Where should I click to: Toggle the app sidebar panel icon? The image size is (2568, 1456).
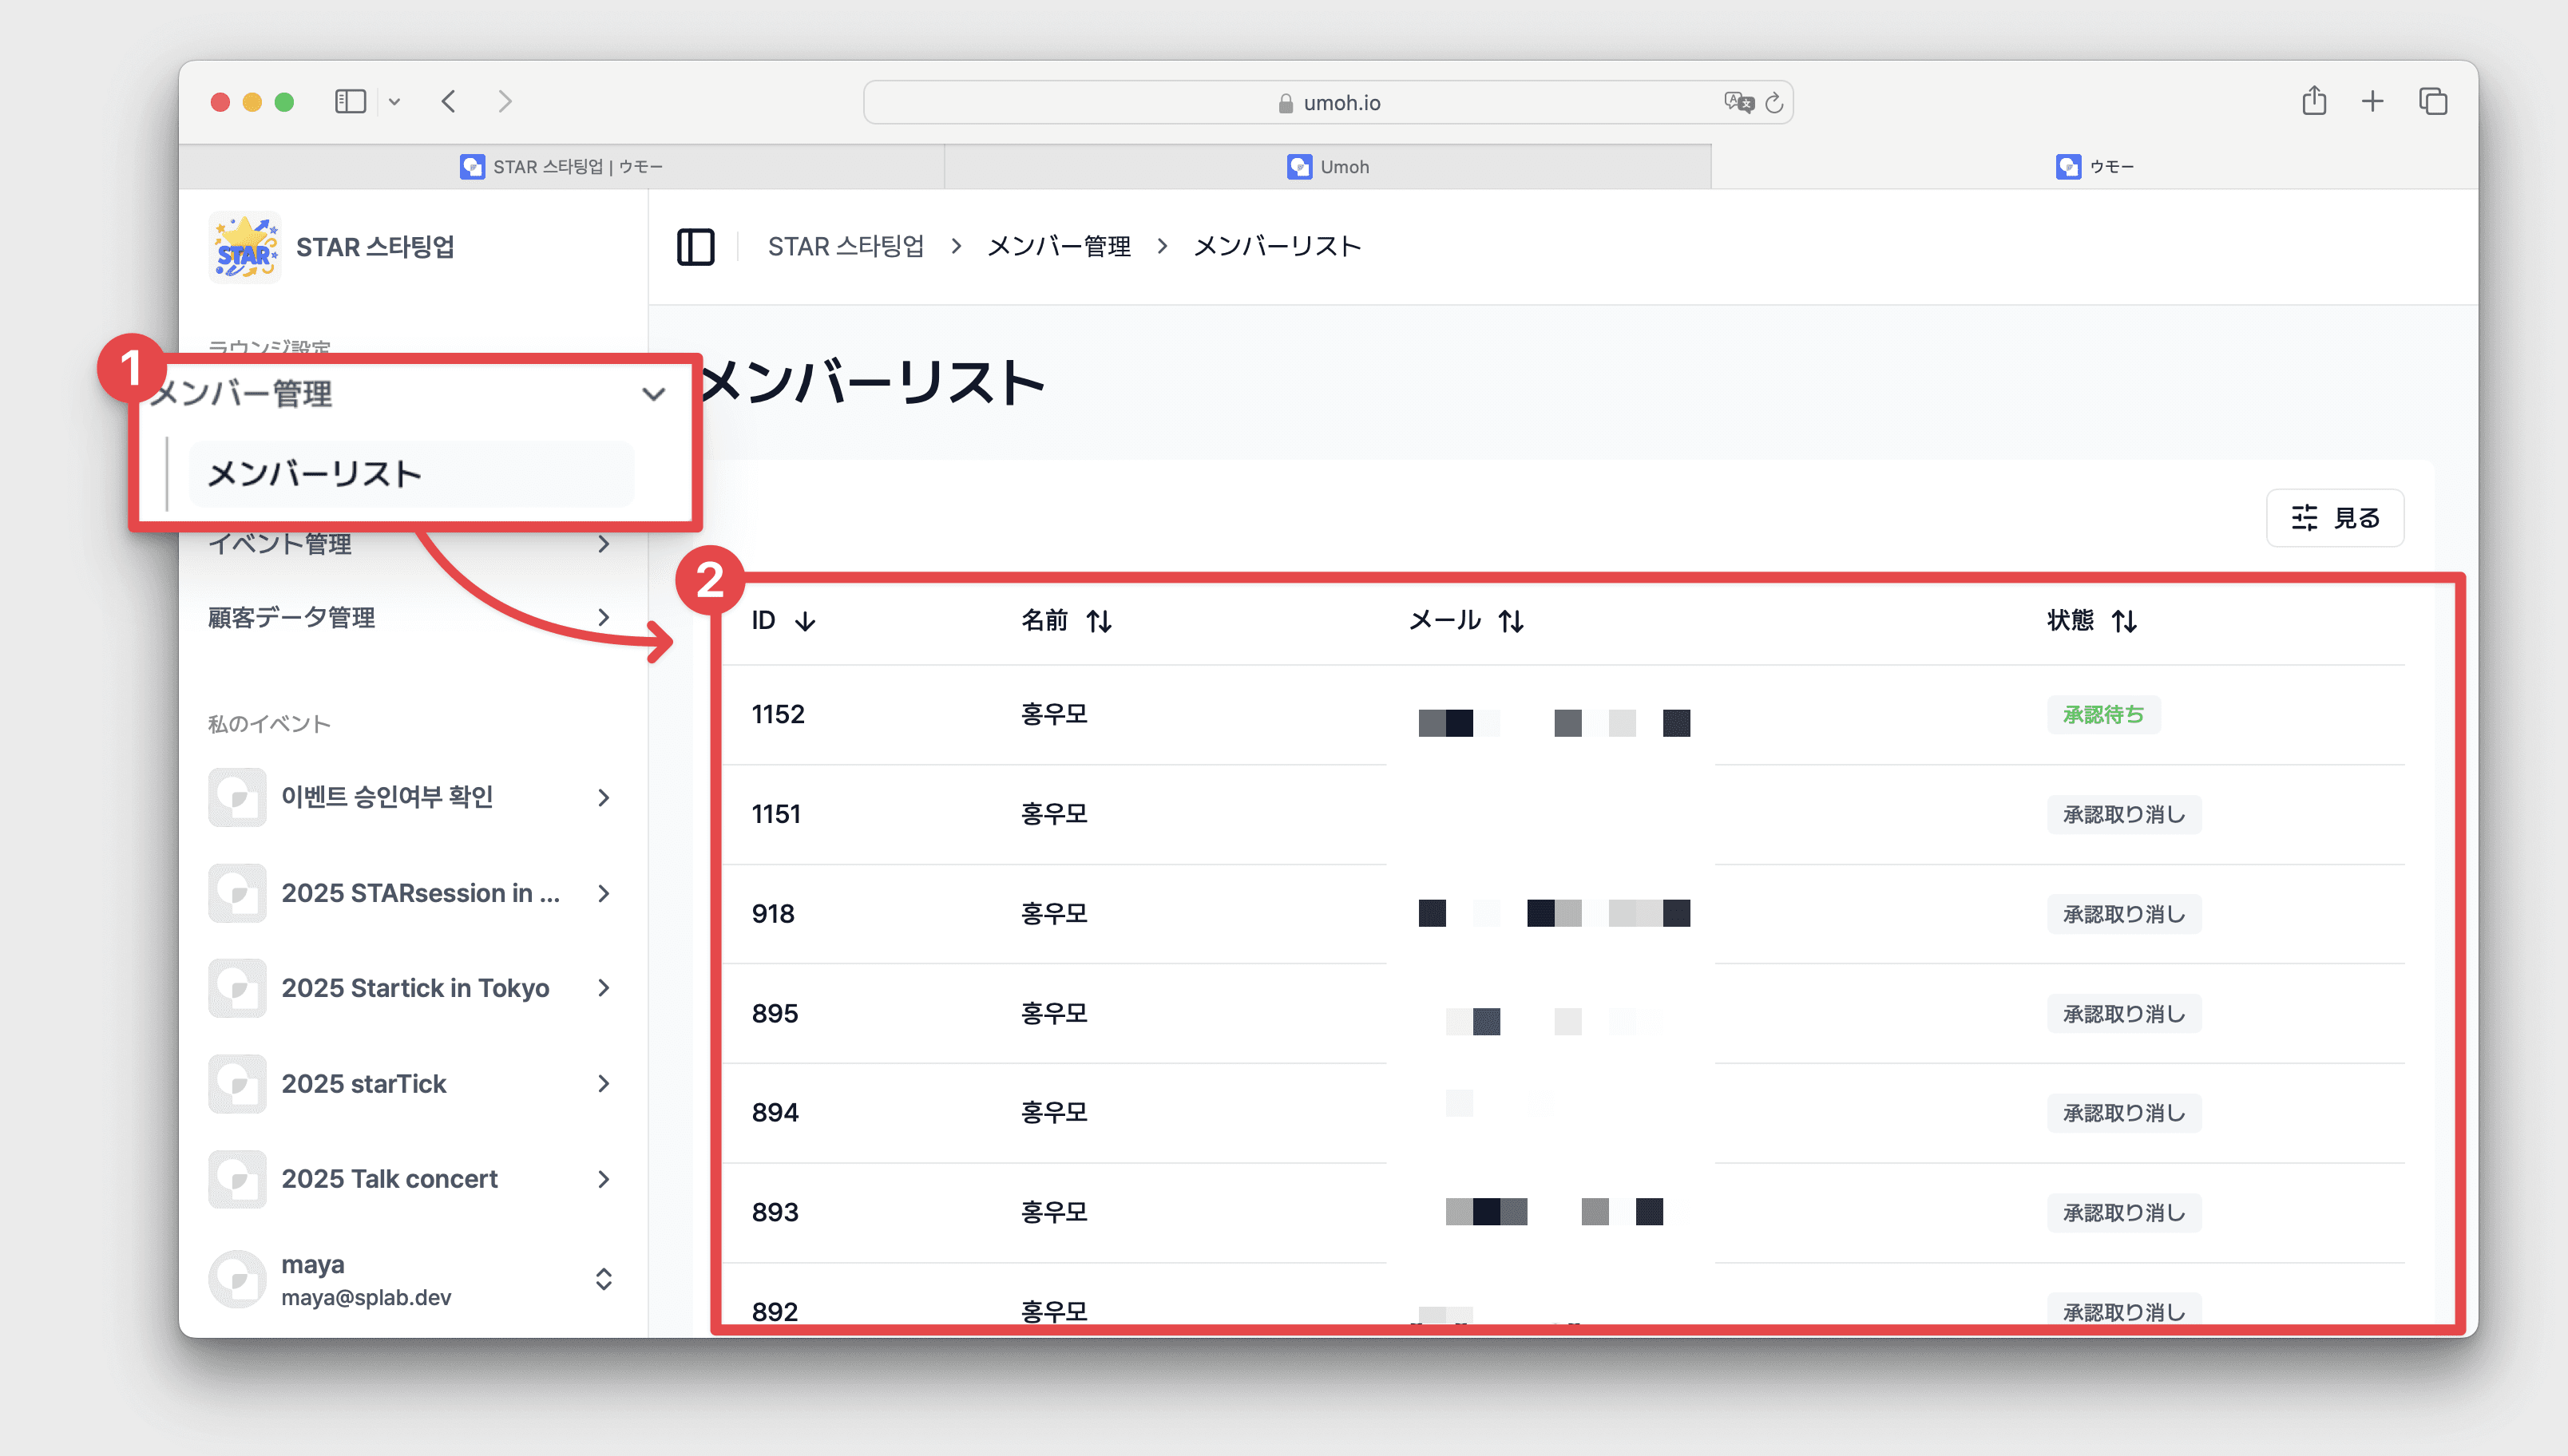[x=696, y=247]
